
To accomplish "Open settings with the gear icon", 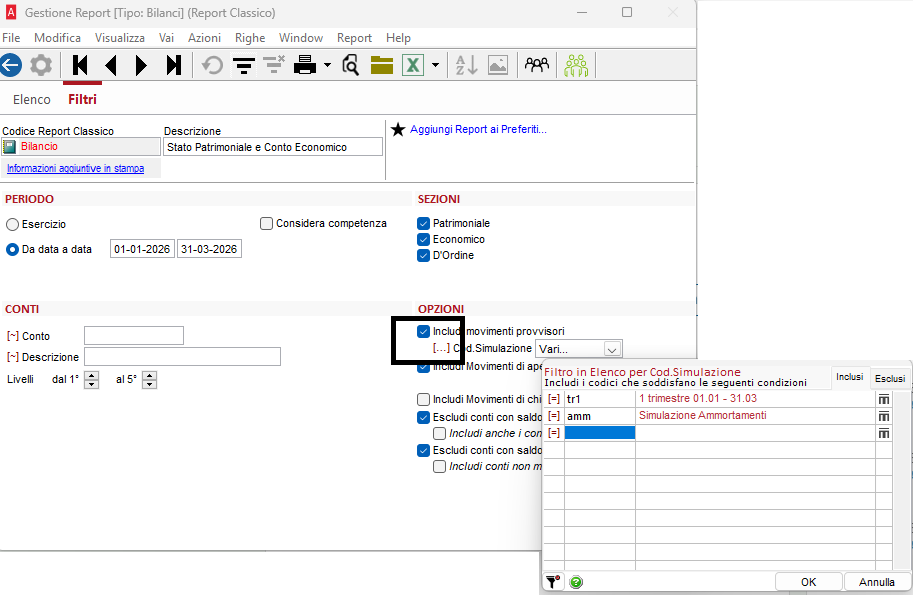I will pyautogui.click(x=41, y=65).
